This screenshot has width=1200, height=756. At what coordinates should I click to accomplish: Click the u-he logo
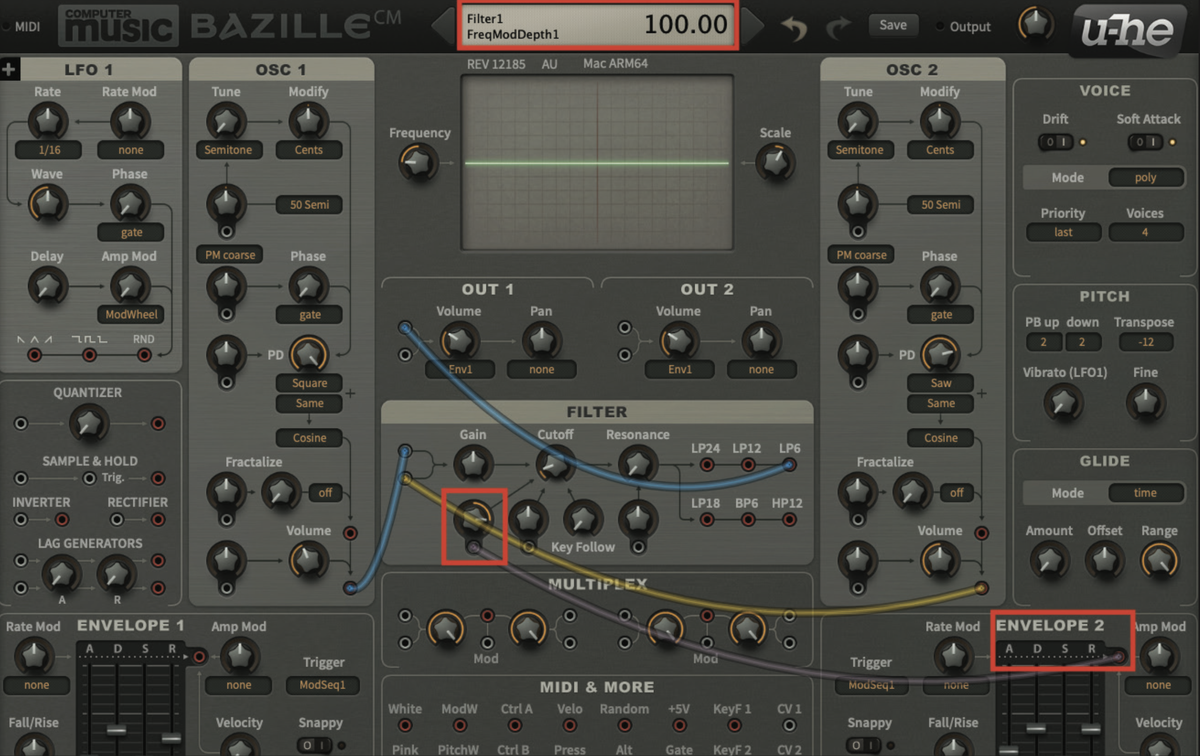point(1130,27)
